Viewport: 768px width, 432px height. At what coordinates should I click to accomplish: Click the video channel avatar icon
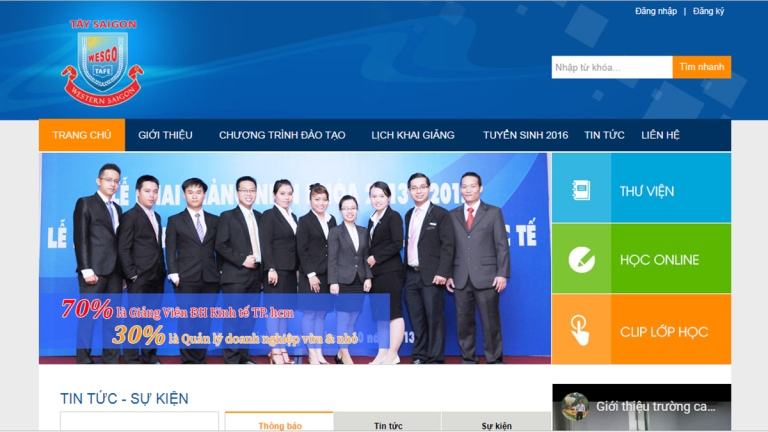575,407
